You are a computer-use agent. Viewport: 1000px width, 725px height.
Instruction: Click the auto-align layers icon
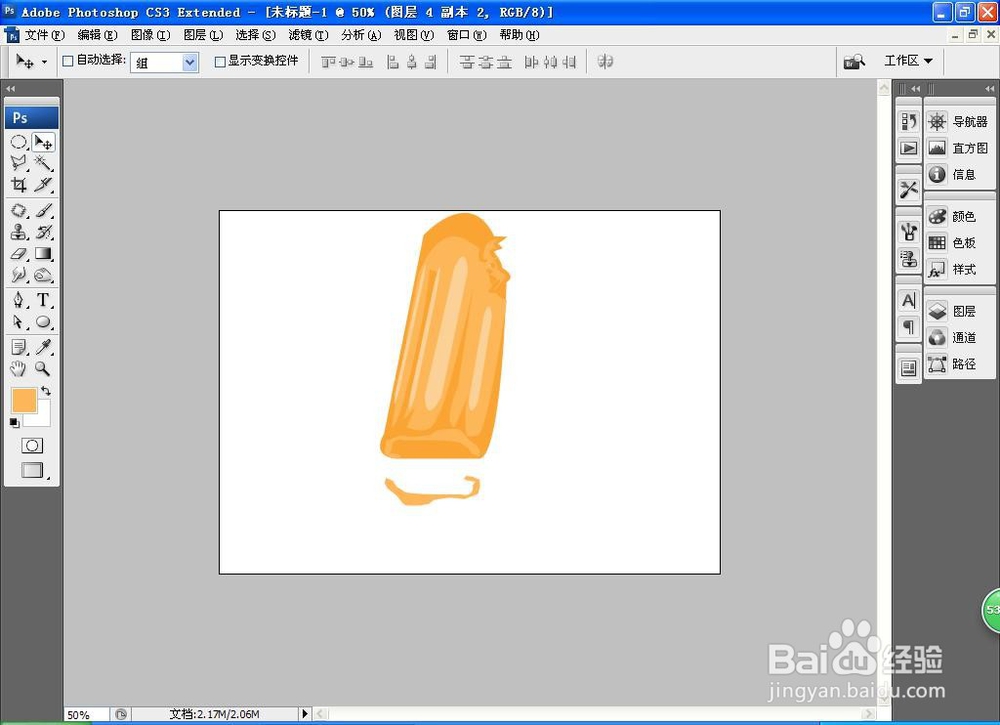[x=605, y=61]
